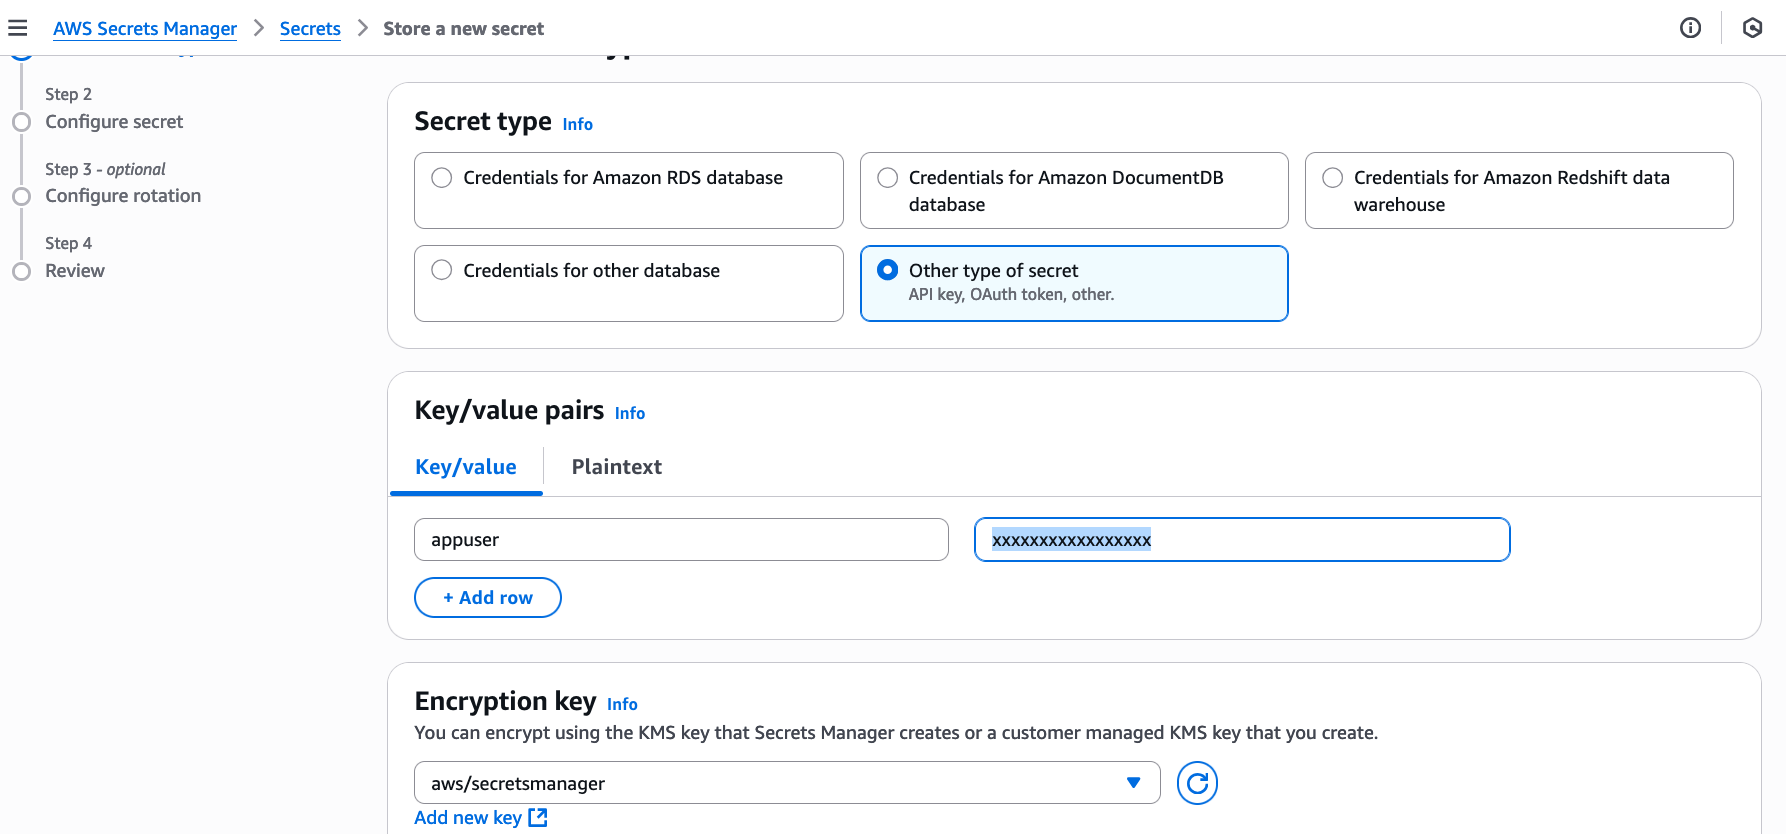The image size is (1786, 834).
Task: Refresh the encryption key list
Action: [x=1196, y=783]
